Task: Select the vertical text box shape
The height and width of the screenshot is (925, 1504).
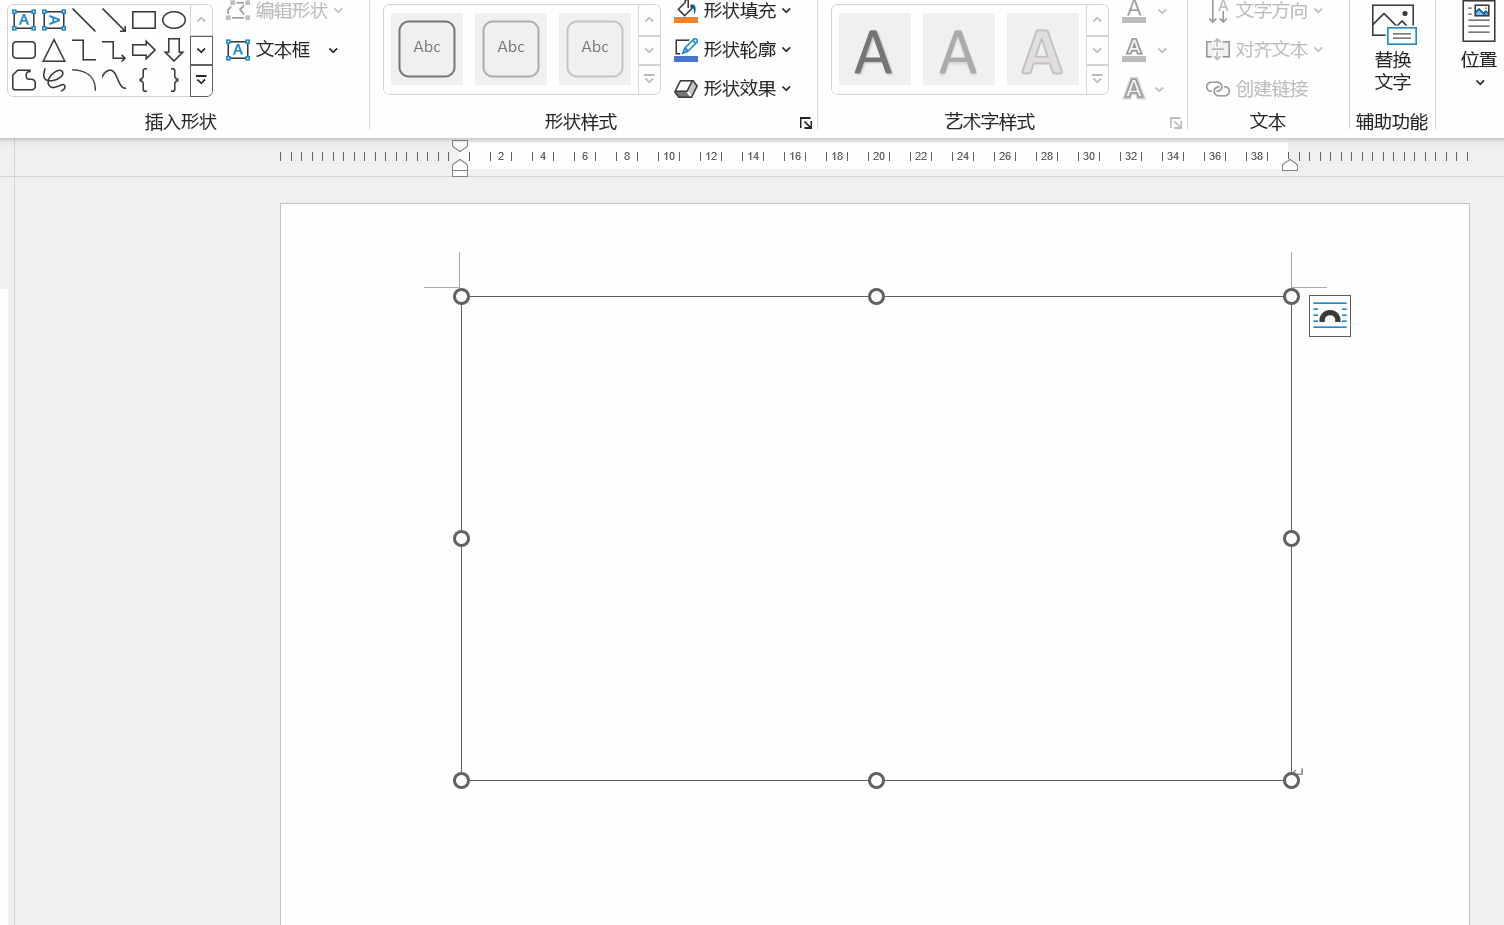Action: pos(54,20)
